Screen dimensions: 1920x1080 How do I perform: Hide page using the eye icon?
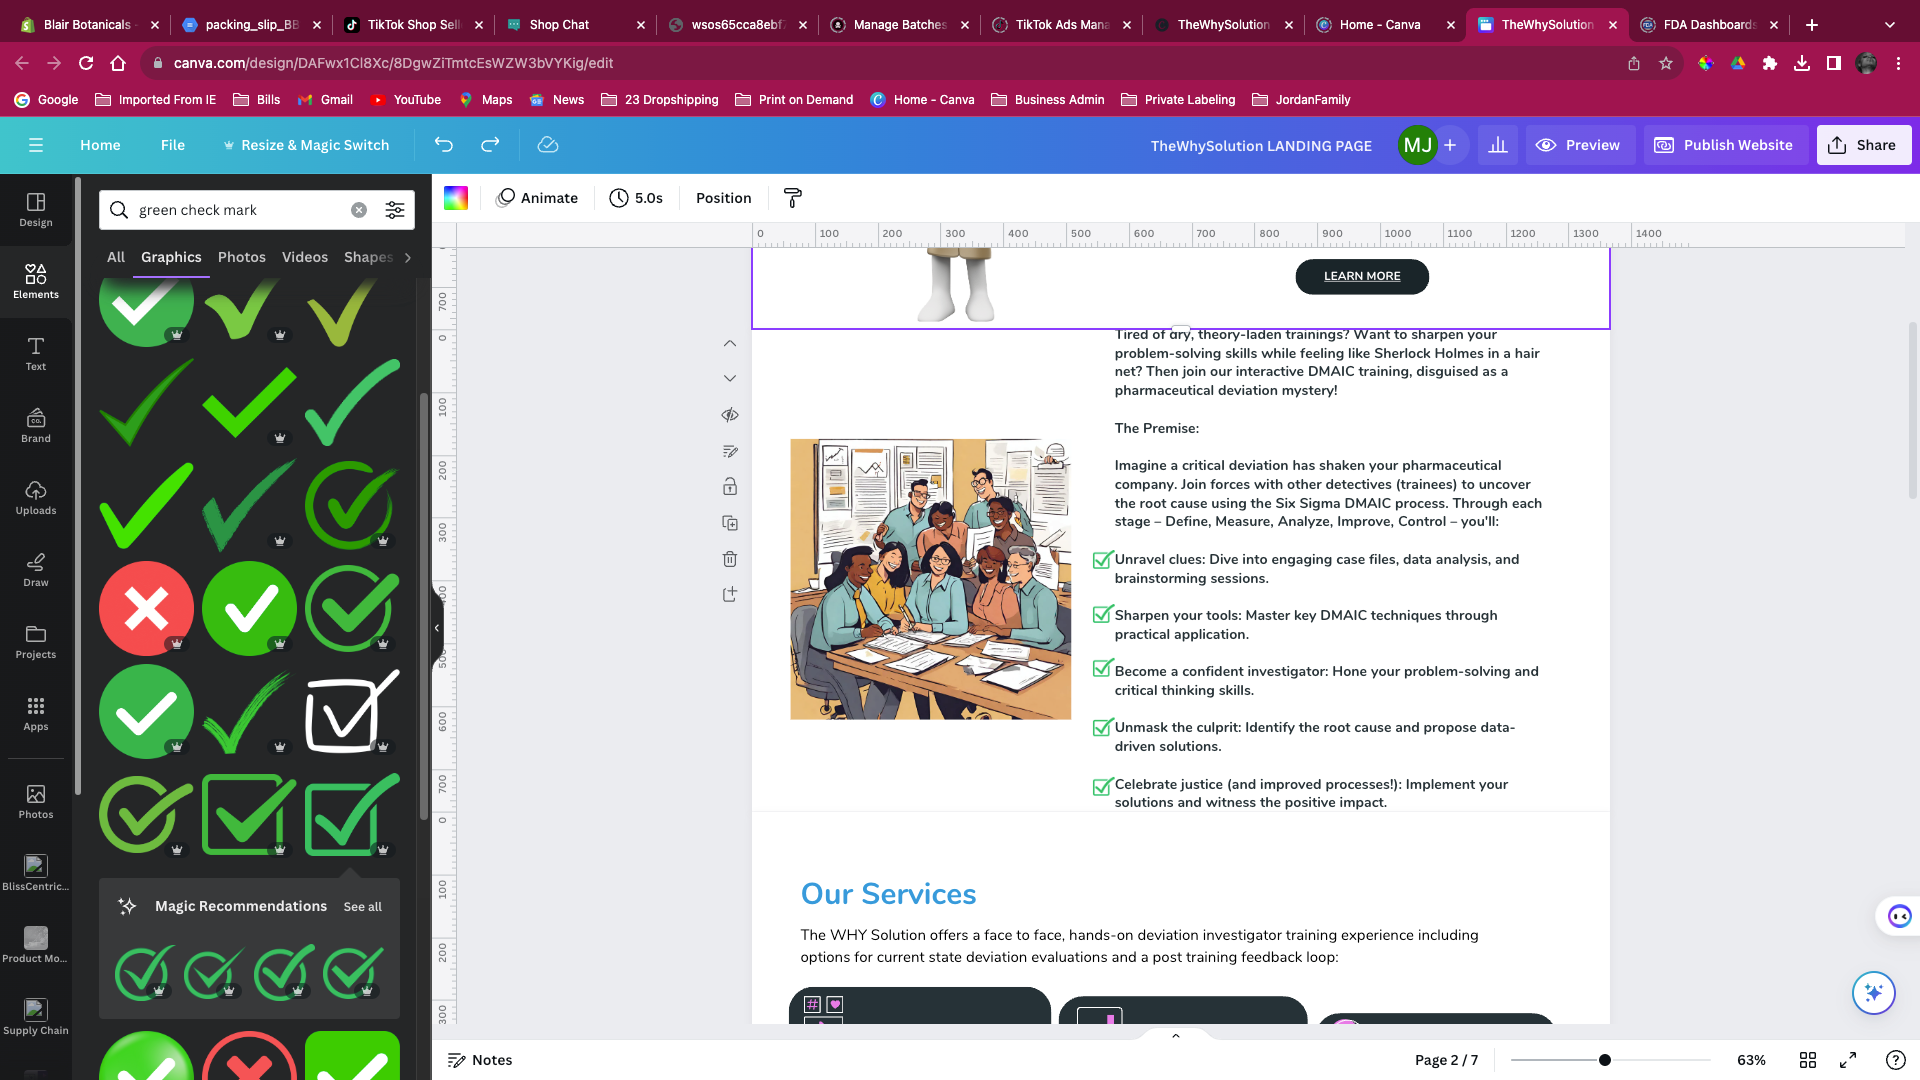[x=730, y=415]
